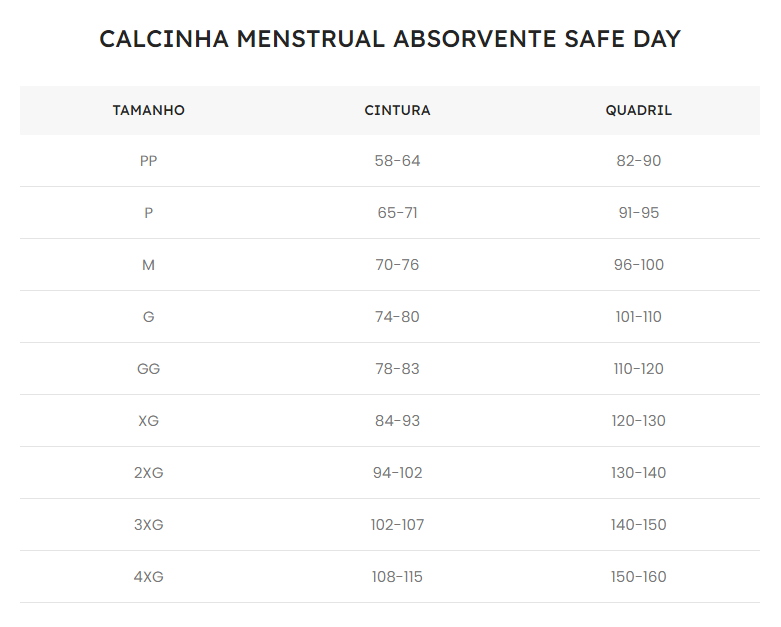Viewport: 781px width, 627px height.
Task: Click waist value 108-115
Action: pos(397,577)
